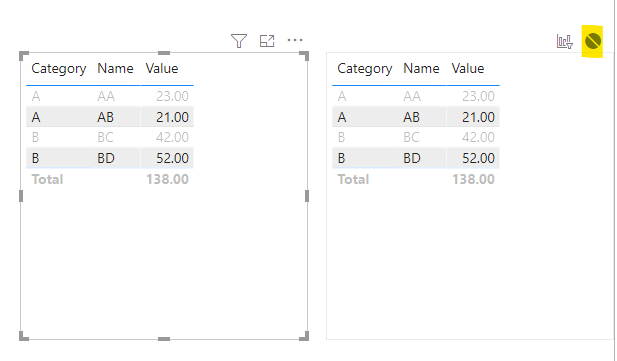Click 21.00 value in left table
This screenshot has height=361, width=617.
(172, 117)
